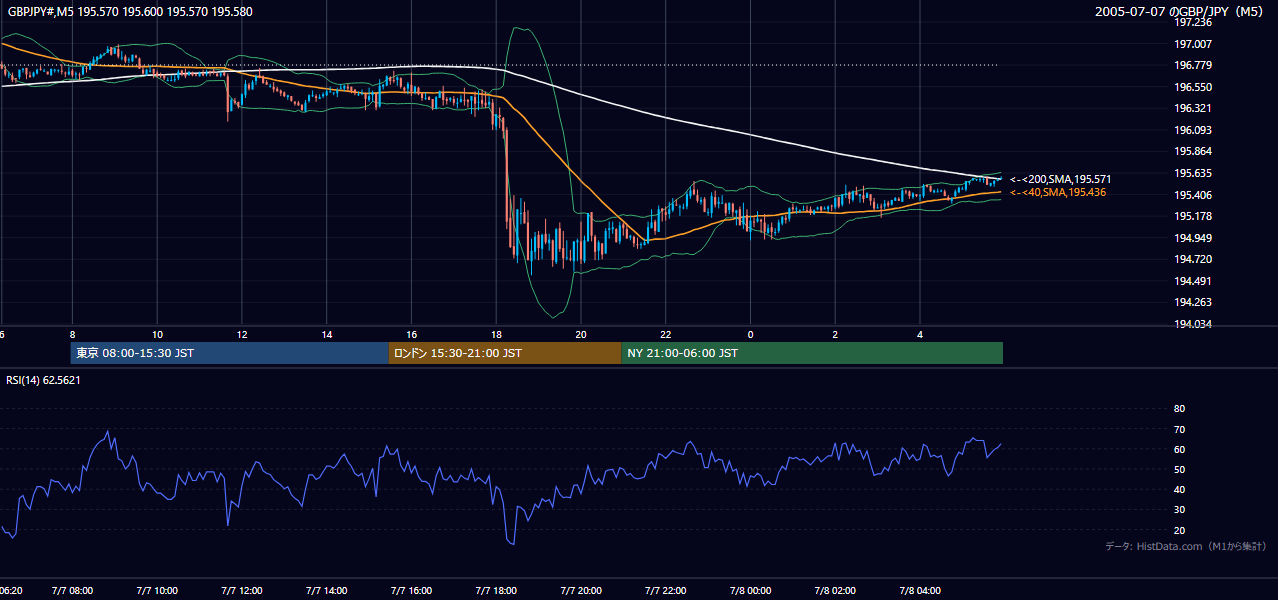Click price axis label 194.949

click(x=1194, y=238)
